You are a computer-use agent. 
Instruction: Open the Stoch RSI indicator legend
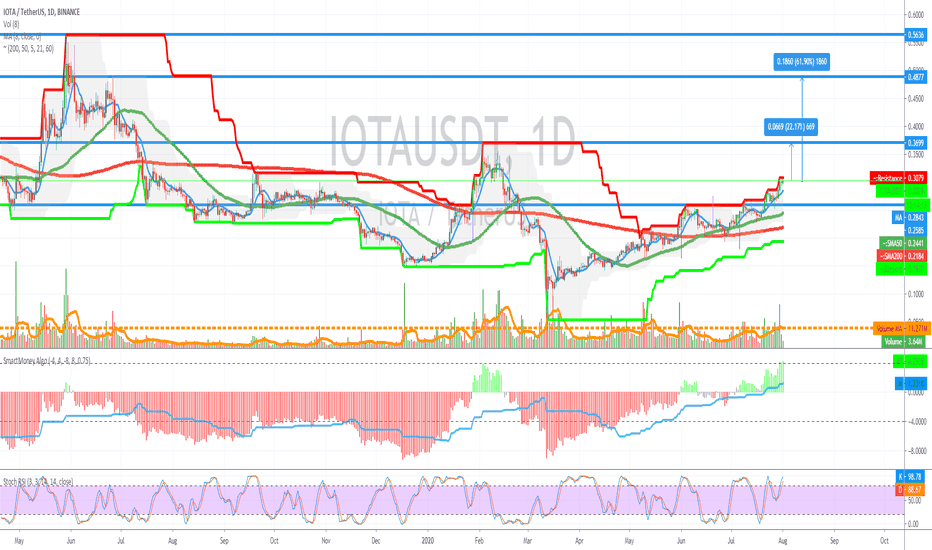click(38, 482)
